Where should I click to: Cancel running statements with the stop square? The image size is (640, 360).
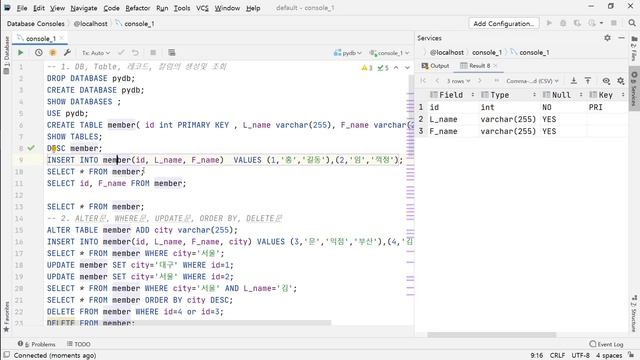pyautogui.click(x=153, y=53)
